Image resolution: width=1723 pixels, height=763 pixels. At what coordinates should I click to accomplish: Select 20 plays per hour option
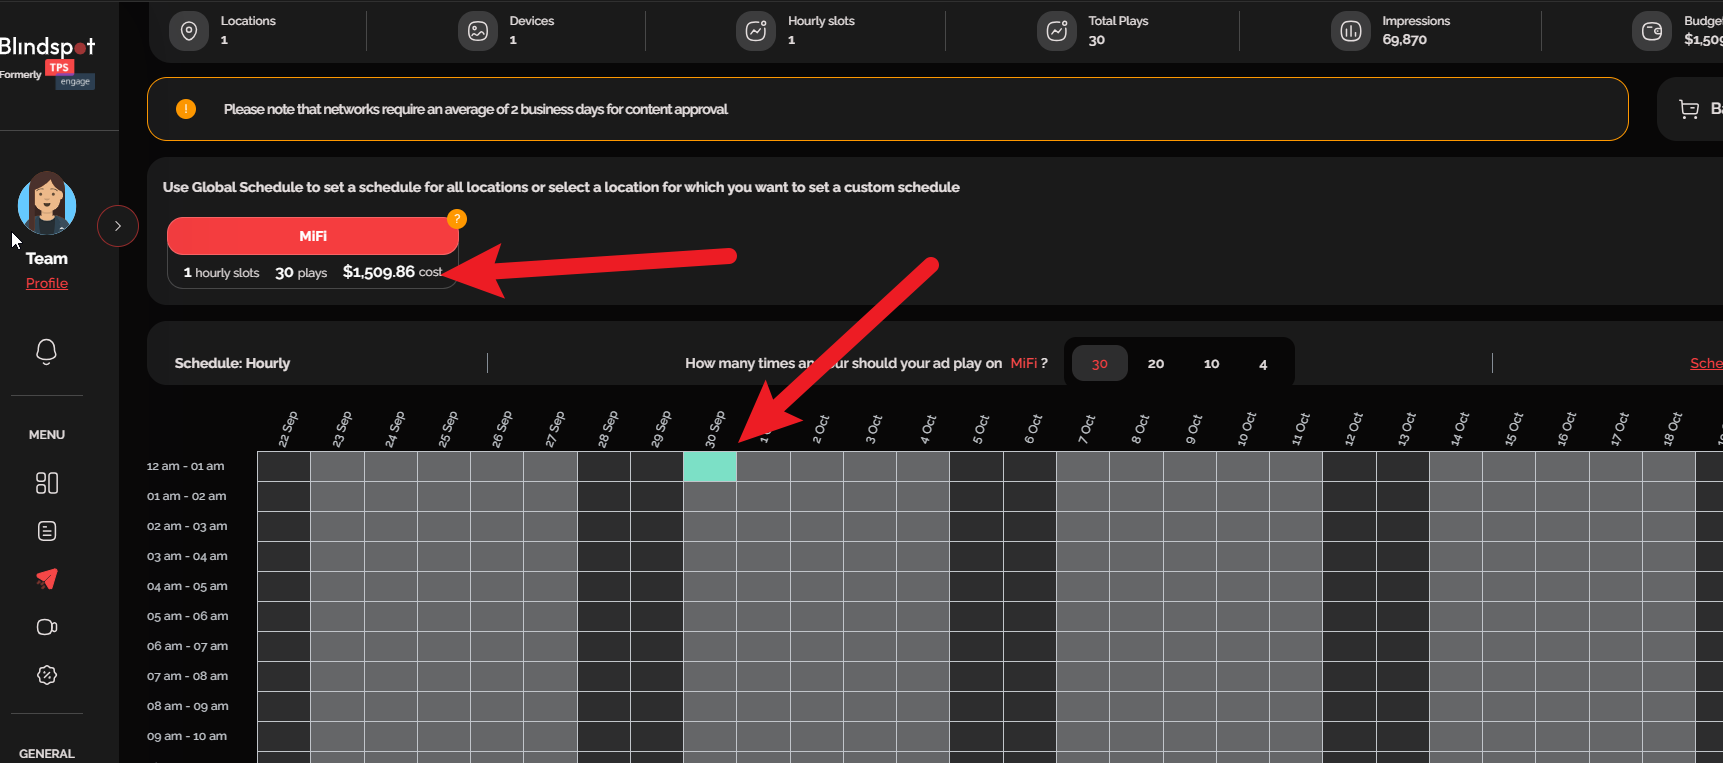click(x=1155, y=364)
